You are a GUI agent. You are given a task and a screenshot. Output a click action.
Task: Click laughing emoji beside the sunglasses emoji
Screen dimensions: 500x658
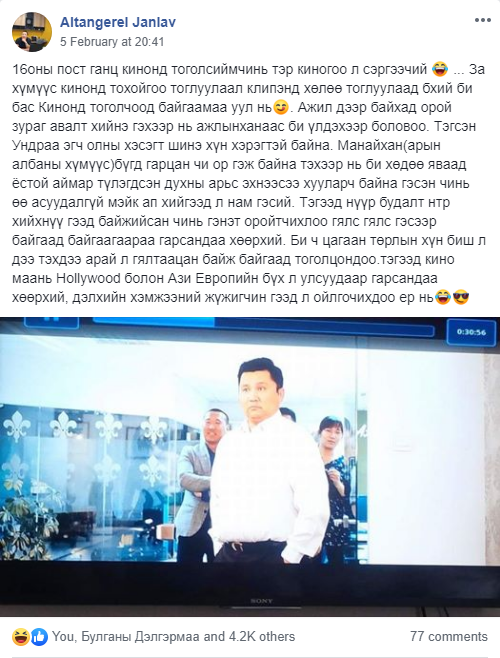(443, 298)
